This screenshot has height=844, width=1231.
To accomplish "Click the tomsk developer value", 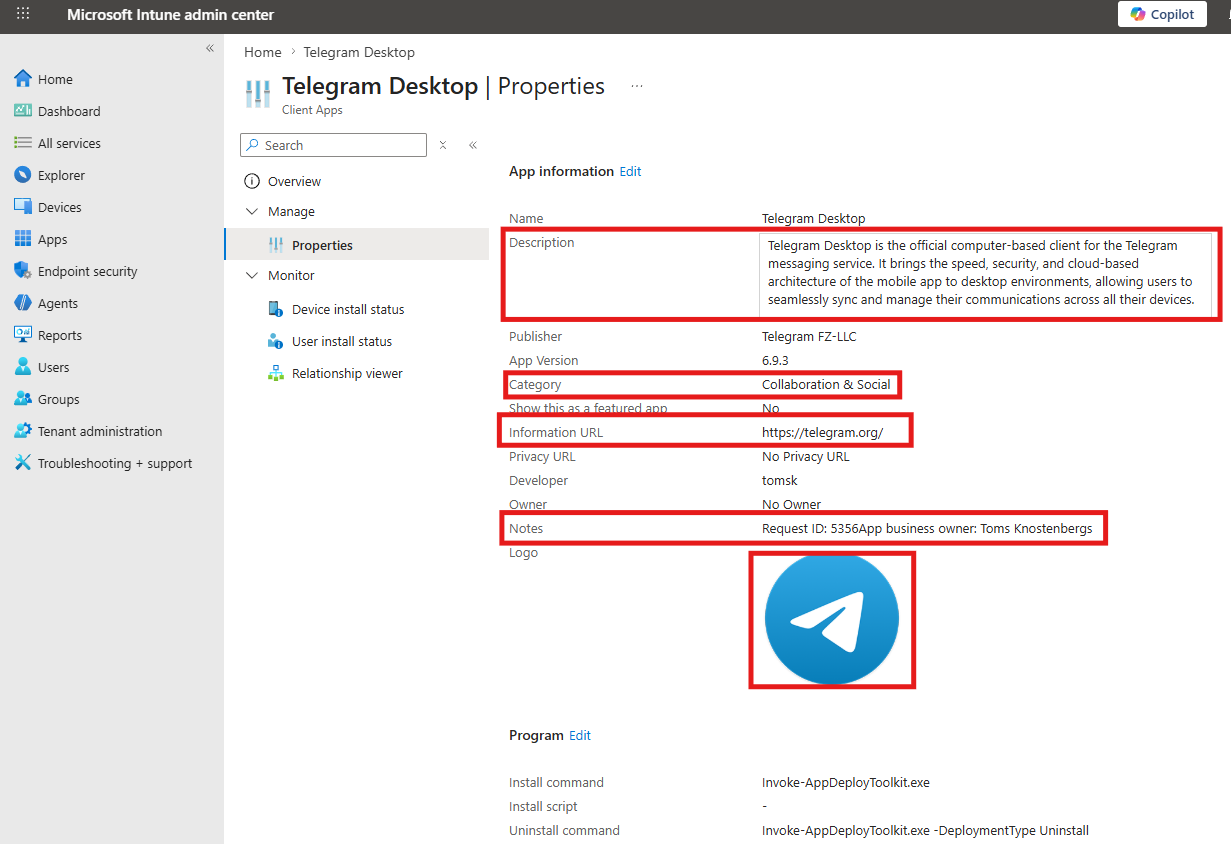I will 780,480.
